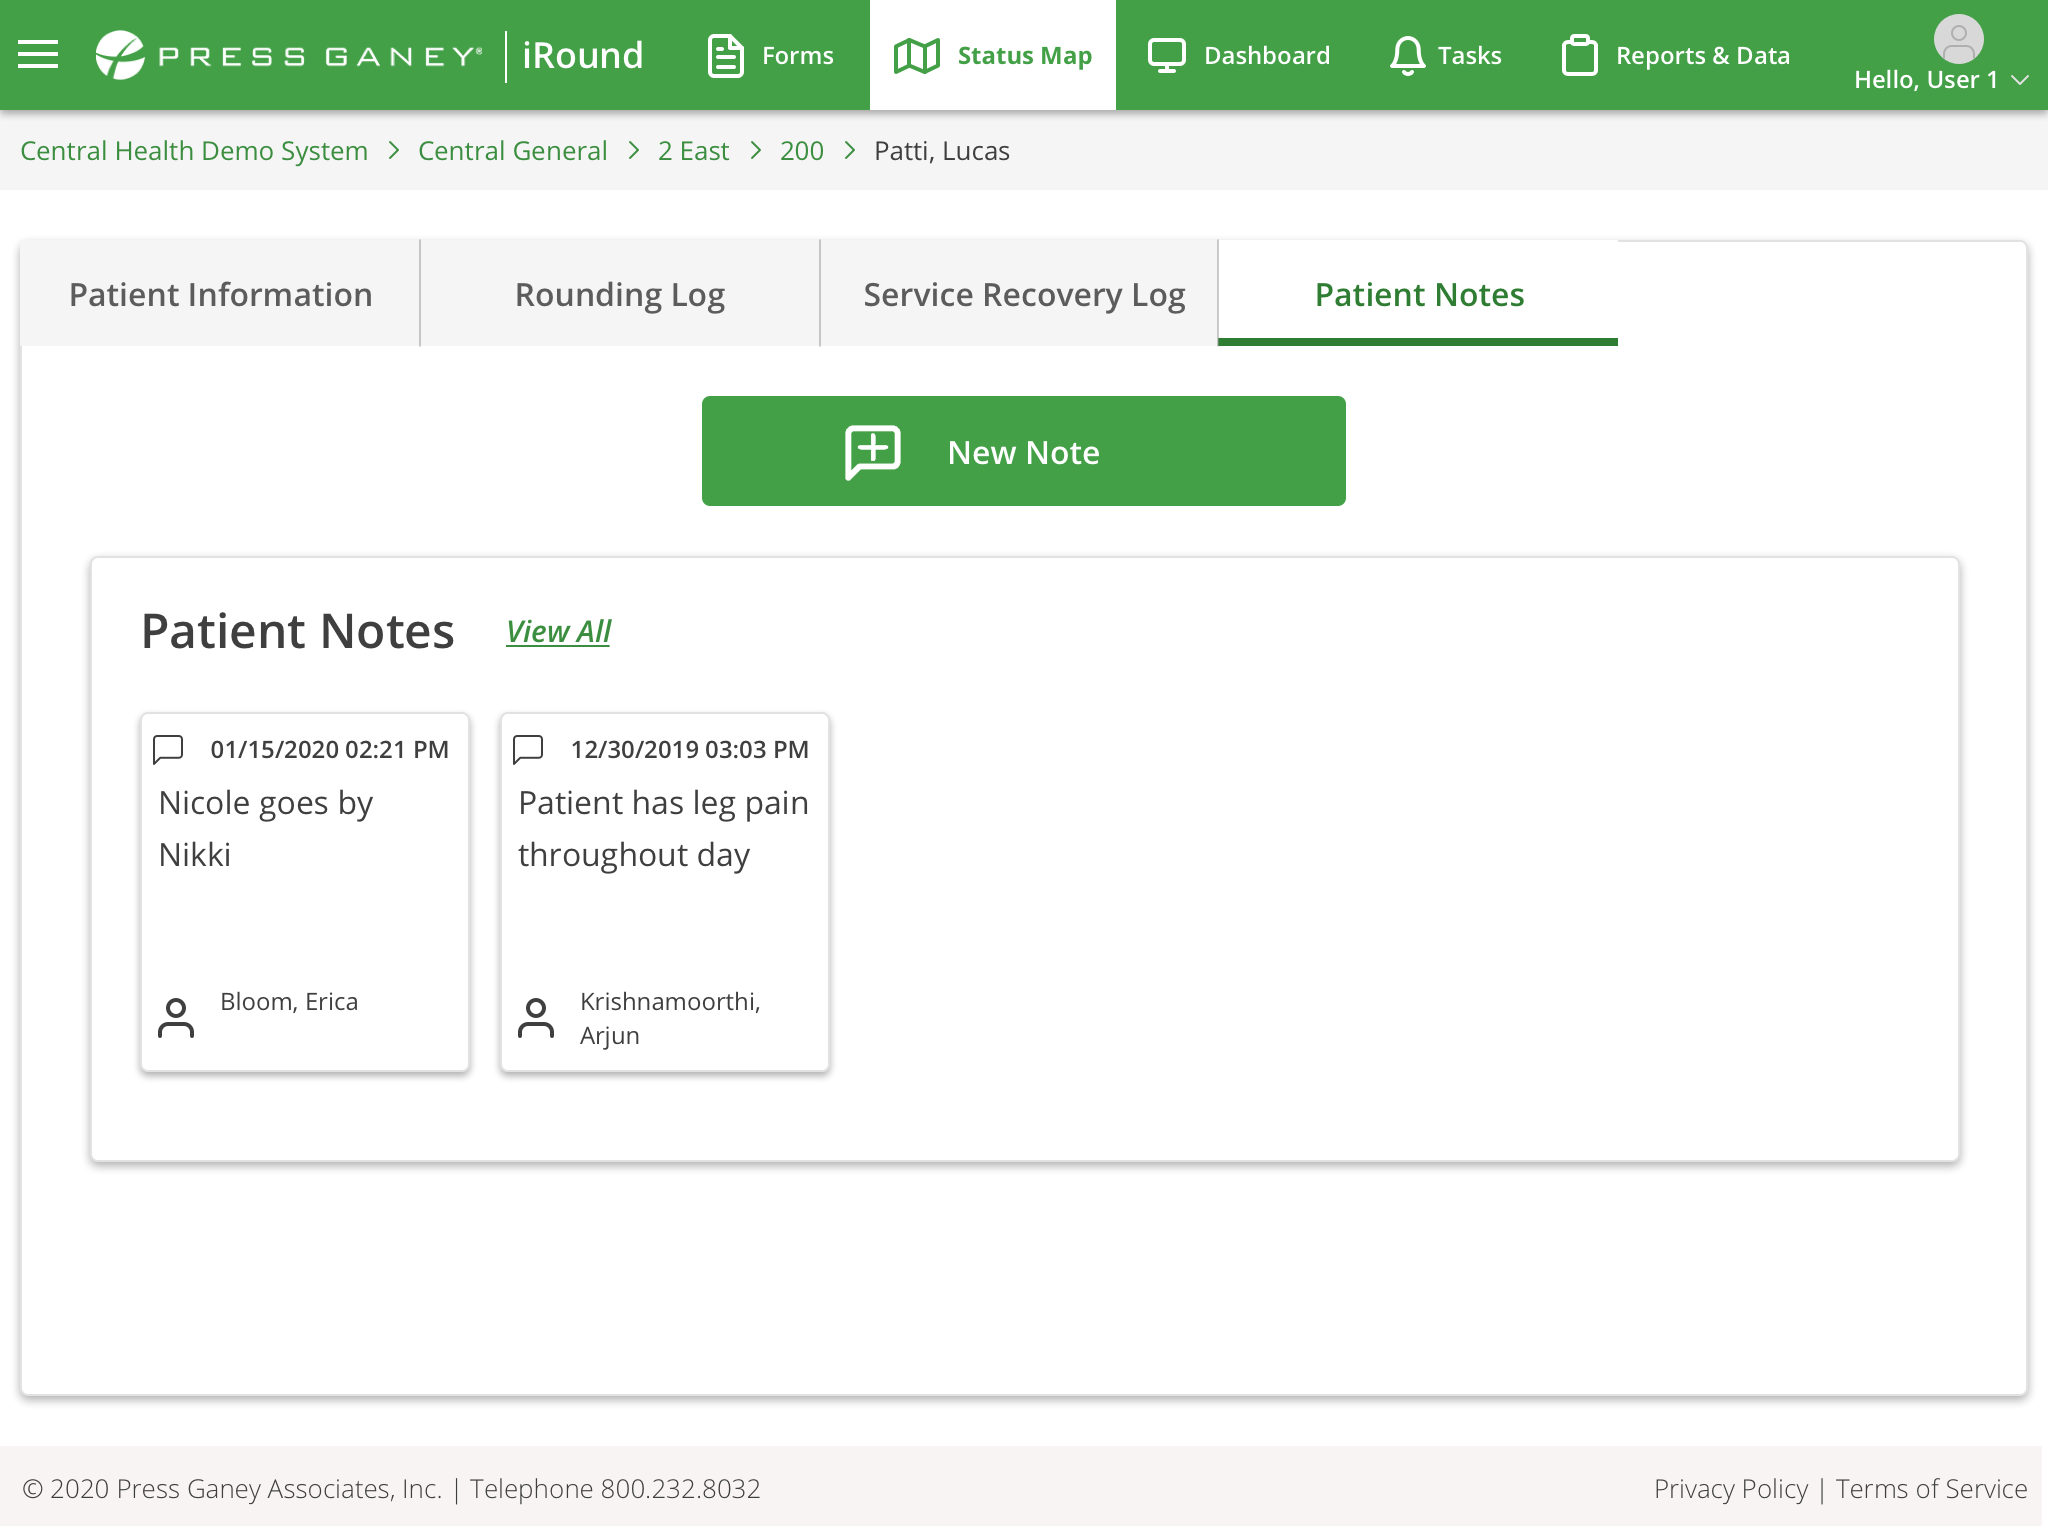Open Reports & Data menu item

click(1675, 55)
